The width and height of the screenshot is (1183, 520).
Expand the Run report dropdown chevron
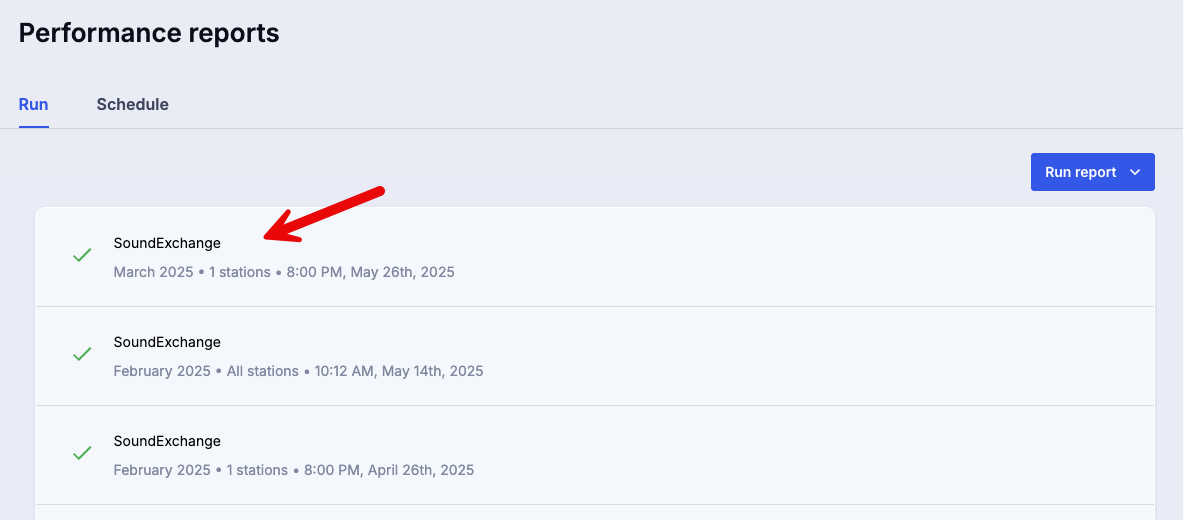tap(1135, 172)
